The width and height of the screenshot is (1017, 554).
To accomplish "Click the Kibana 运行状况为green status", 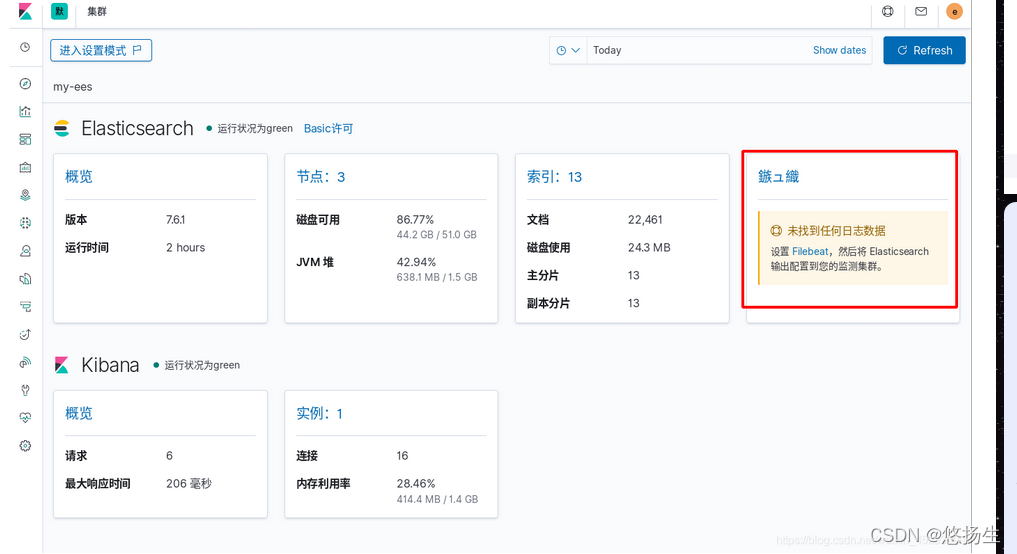I will pyautogui.click(x=202, y=365).
